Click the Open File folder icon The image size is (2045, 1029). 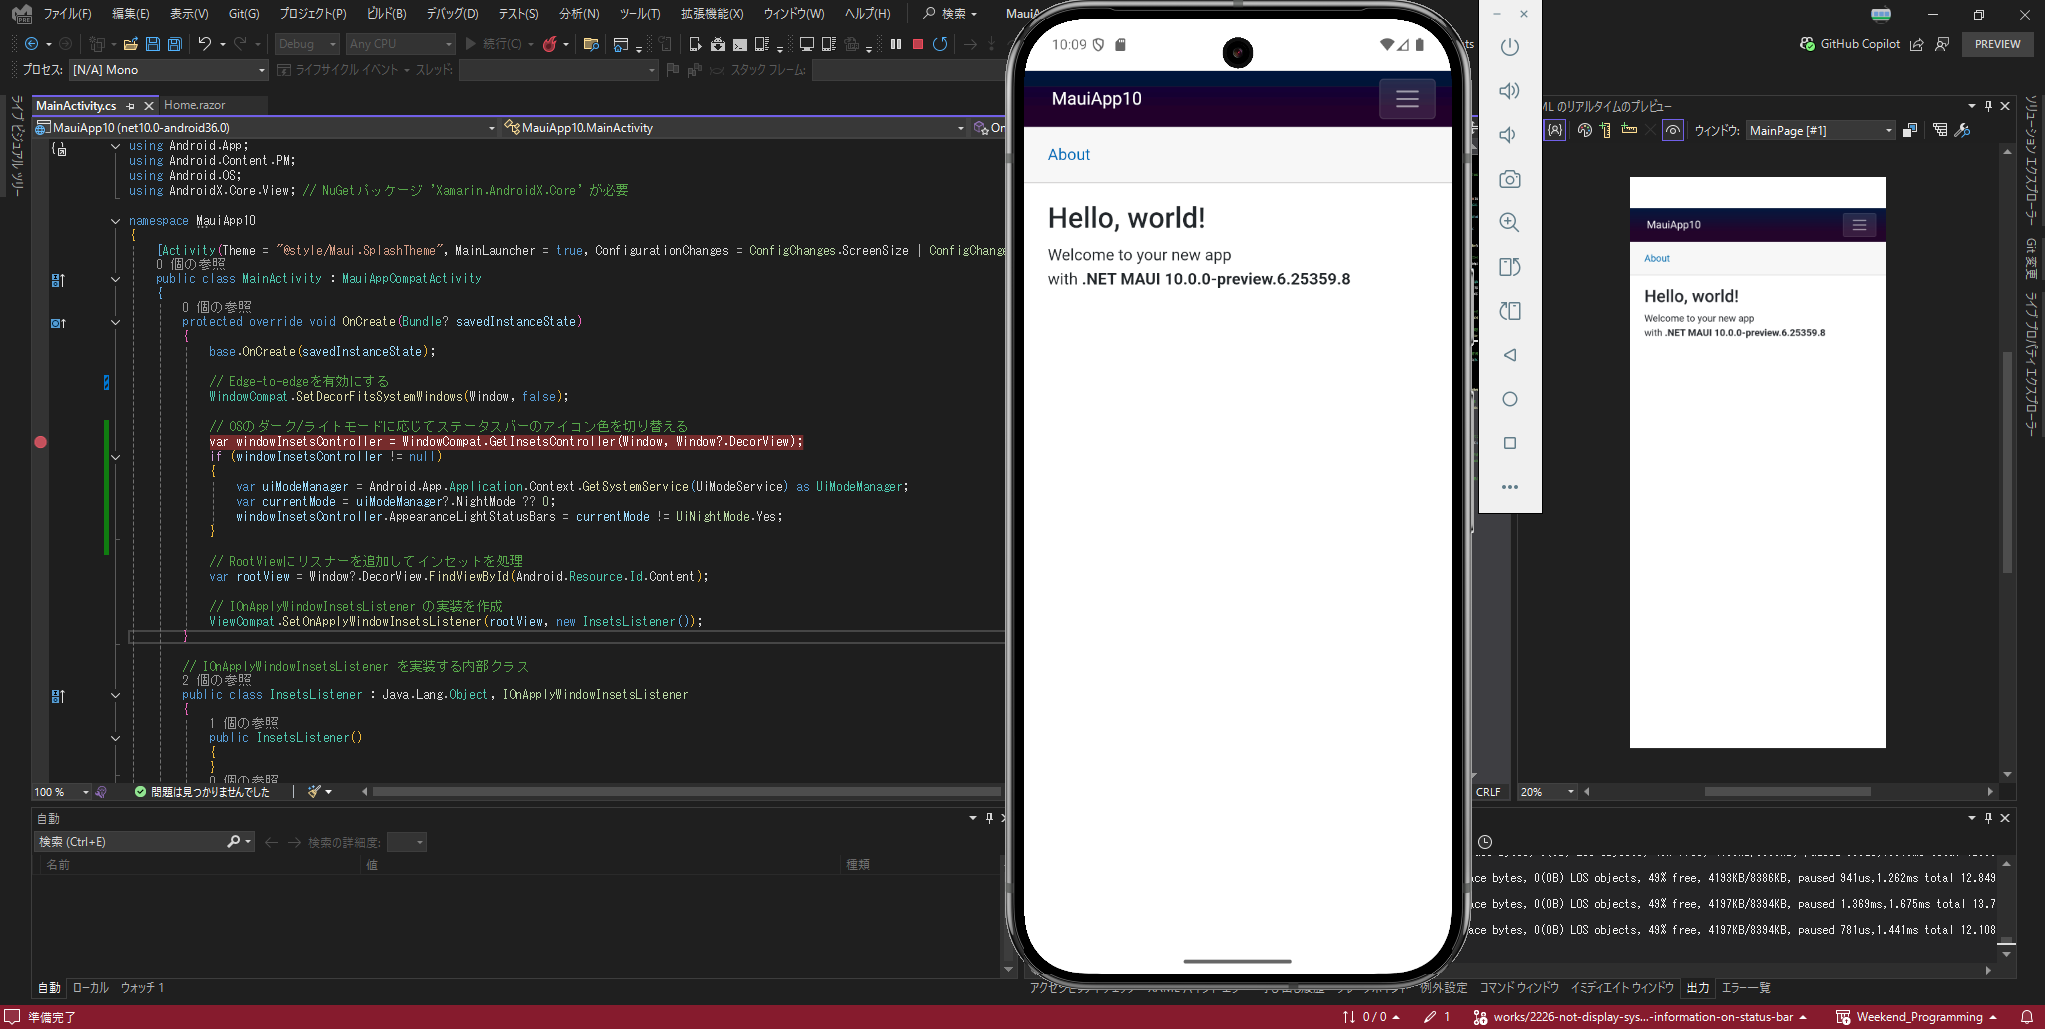point(130,44)
